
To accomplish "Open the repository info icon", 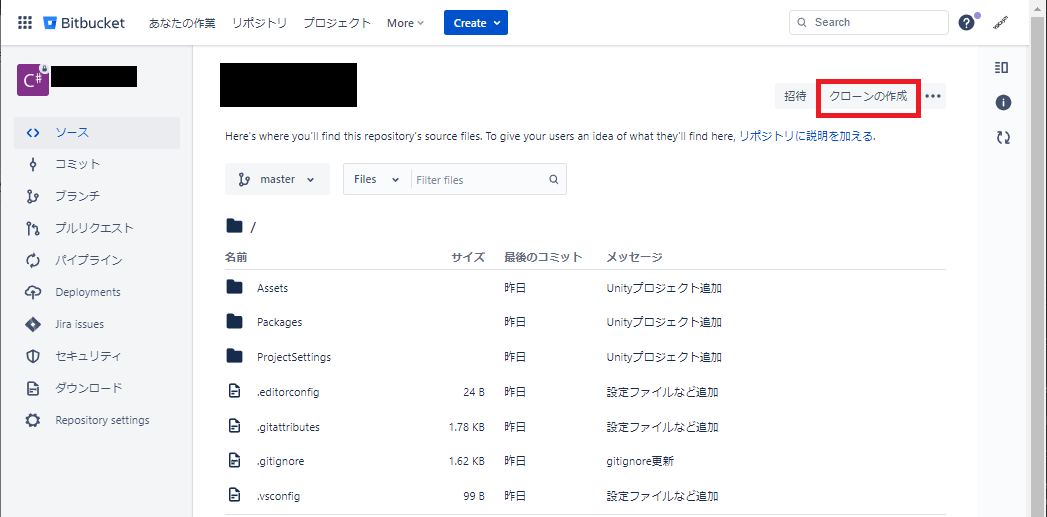I will pos(1003,103).
